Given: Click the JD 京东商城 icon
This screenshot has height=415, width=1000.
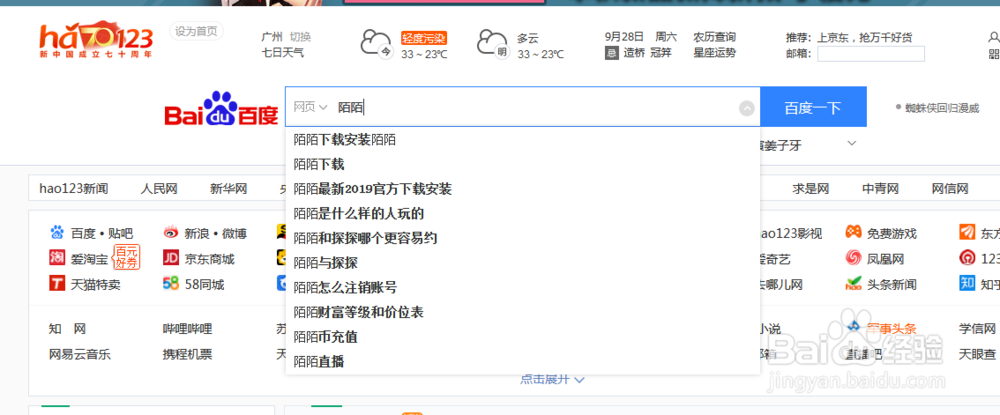Looking at the screenshot, I should [170, 259].
